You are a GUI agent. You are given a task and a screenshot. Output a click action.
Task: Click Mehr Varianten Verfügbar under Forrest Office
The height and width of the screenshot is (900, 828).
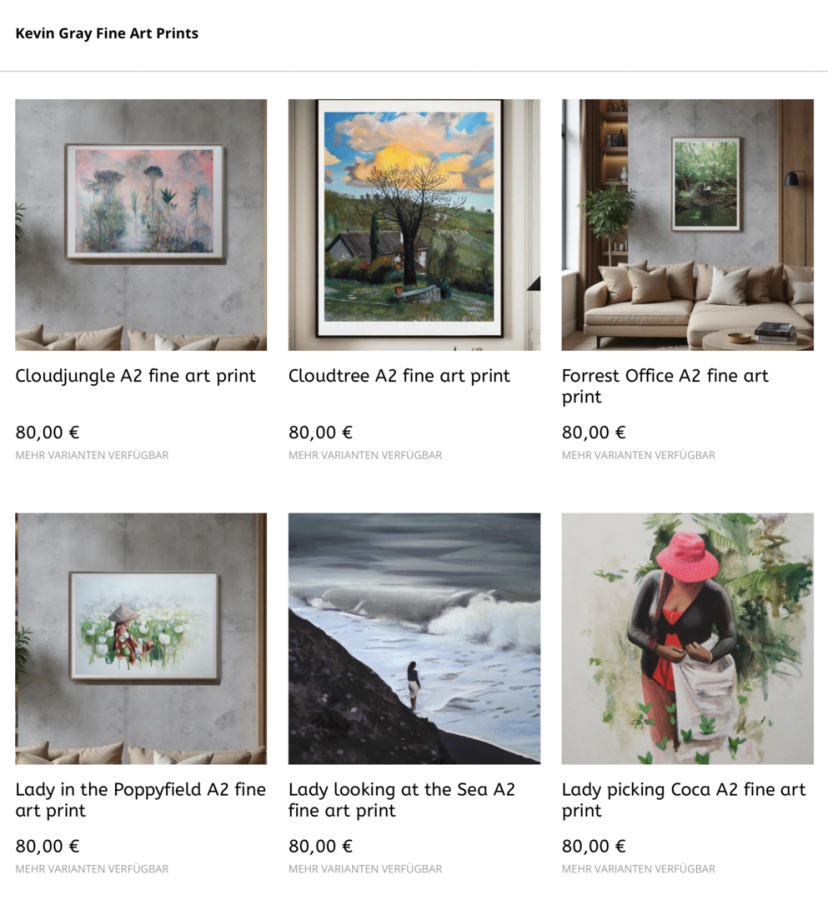638,455
